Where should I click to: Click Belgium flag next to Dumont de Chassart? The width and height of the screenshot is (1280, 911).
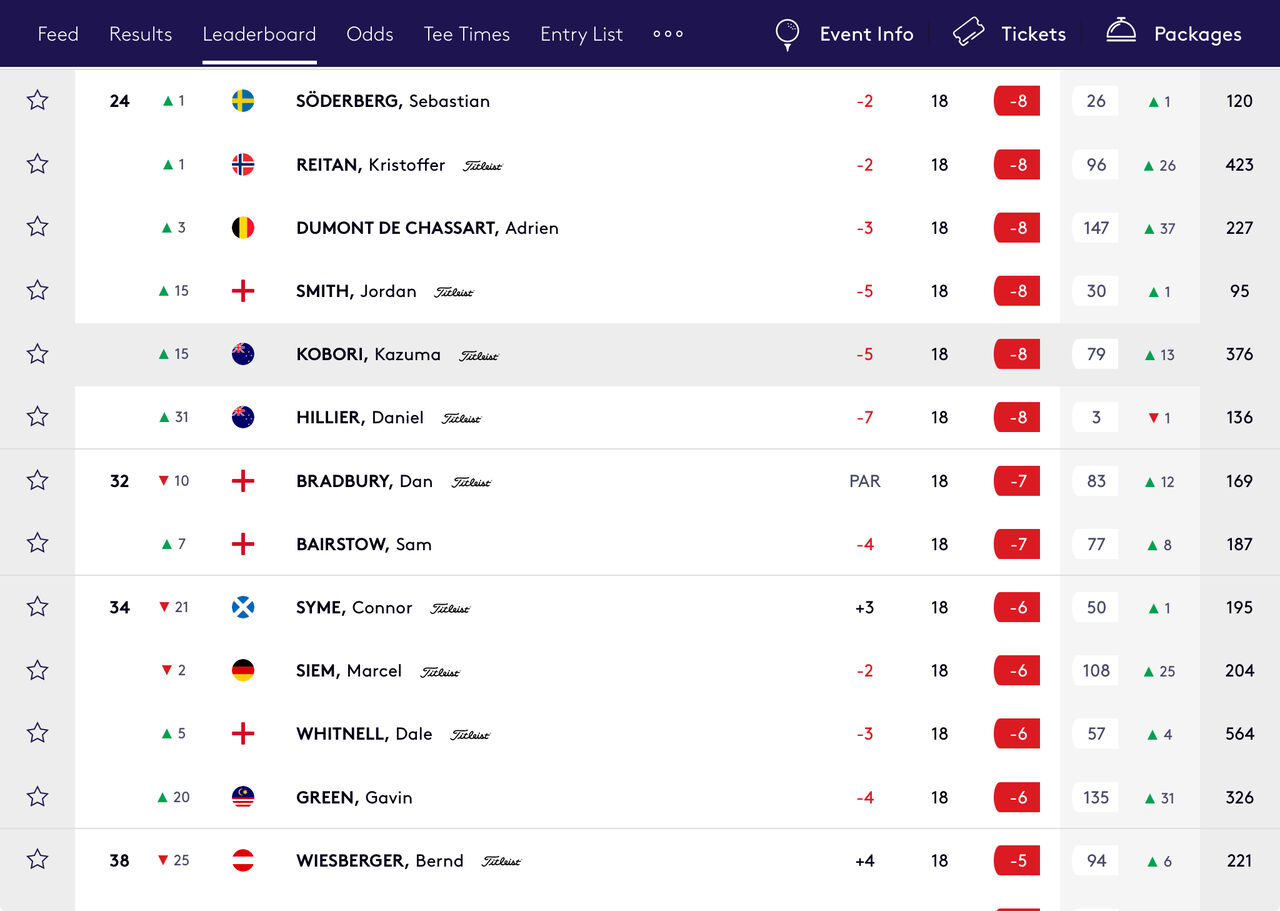coord(243,227)
